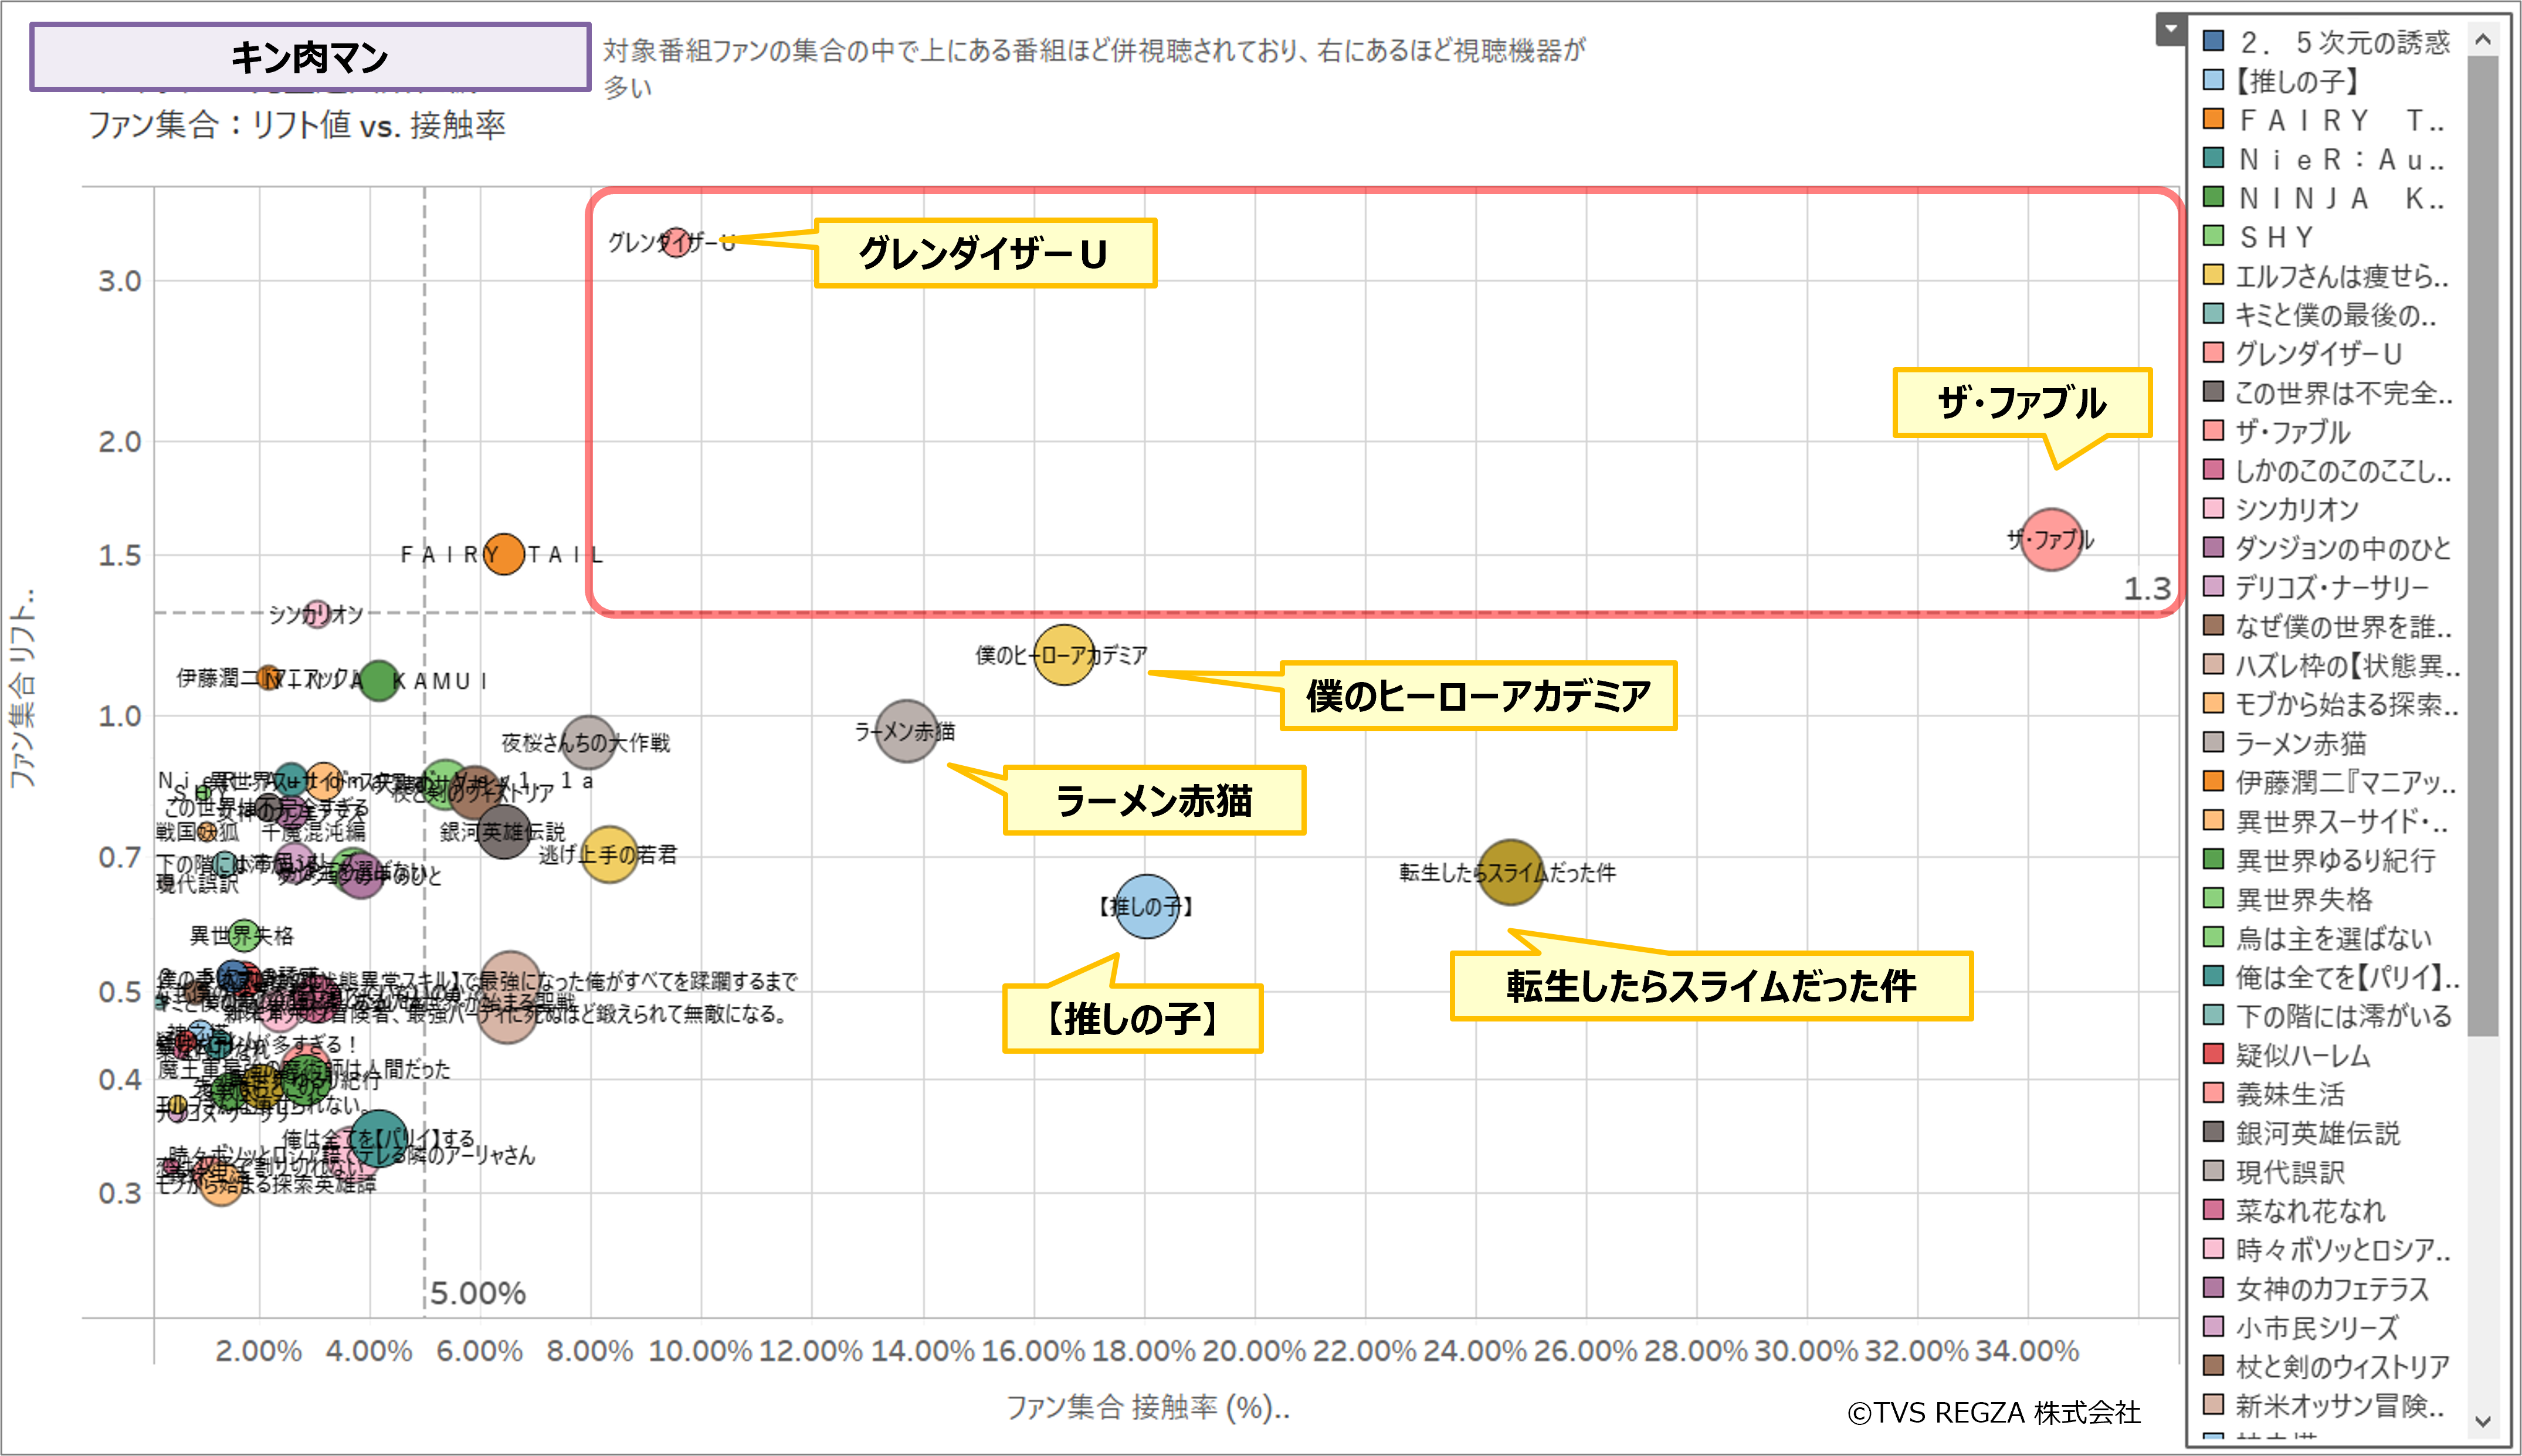Screen dimensions: 2522x1456
Task: Select 銀河英雄伝説 legend item
Action: (2316, 1133)
